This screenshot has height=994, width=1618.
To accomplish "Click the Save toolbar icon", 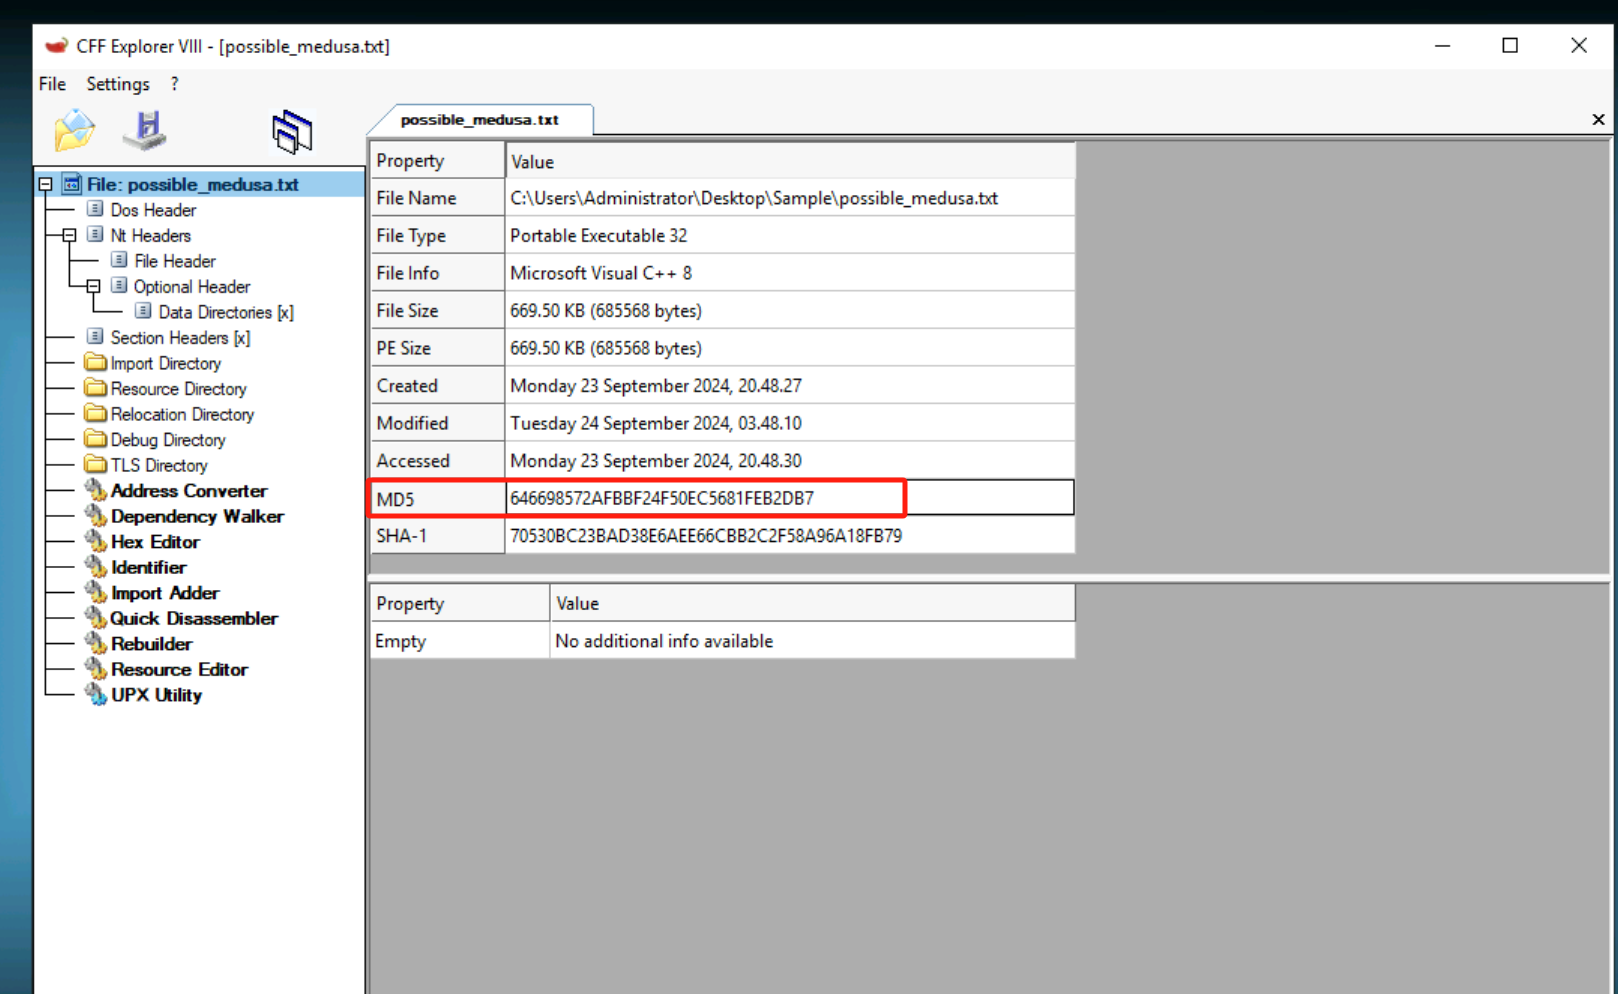I will (x=146, y=131).
